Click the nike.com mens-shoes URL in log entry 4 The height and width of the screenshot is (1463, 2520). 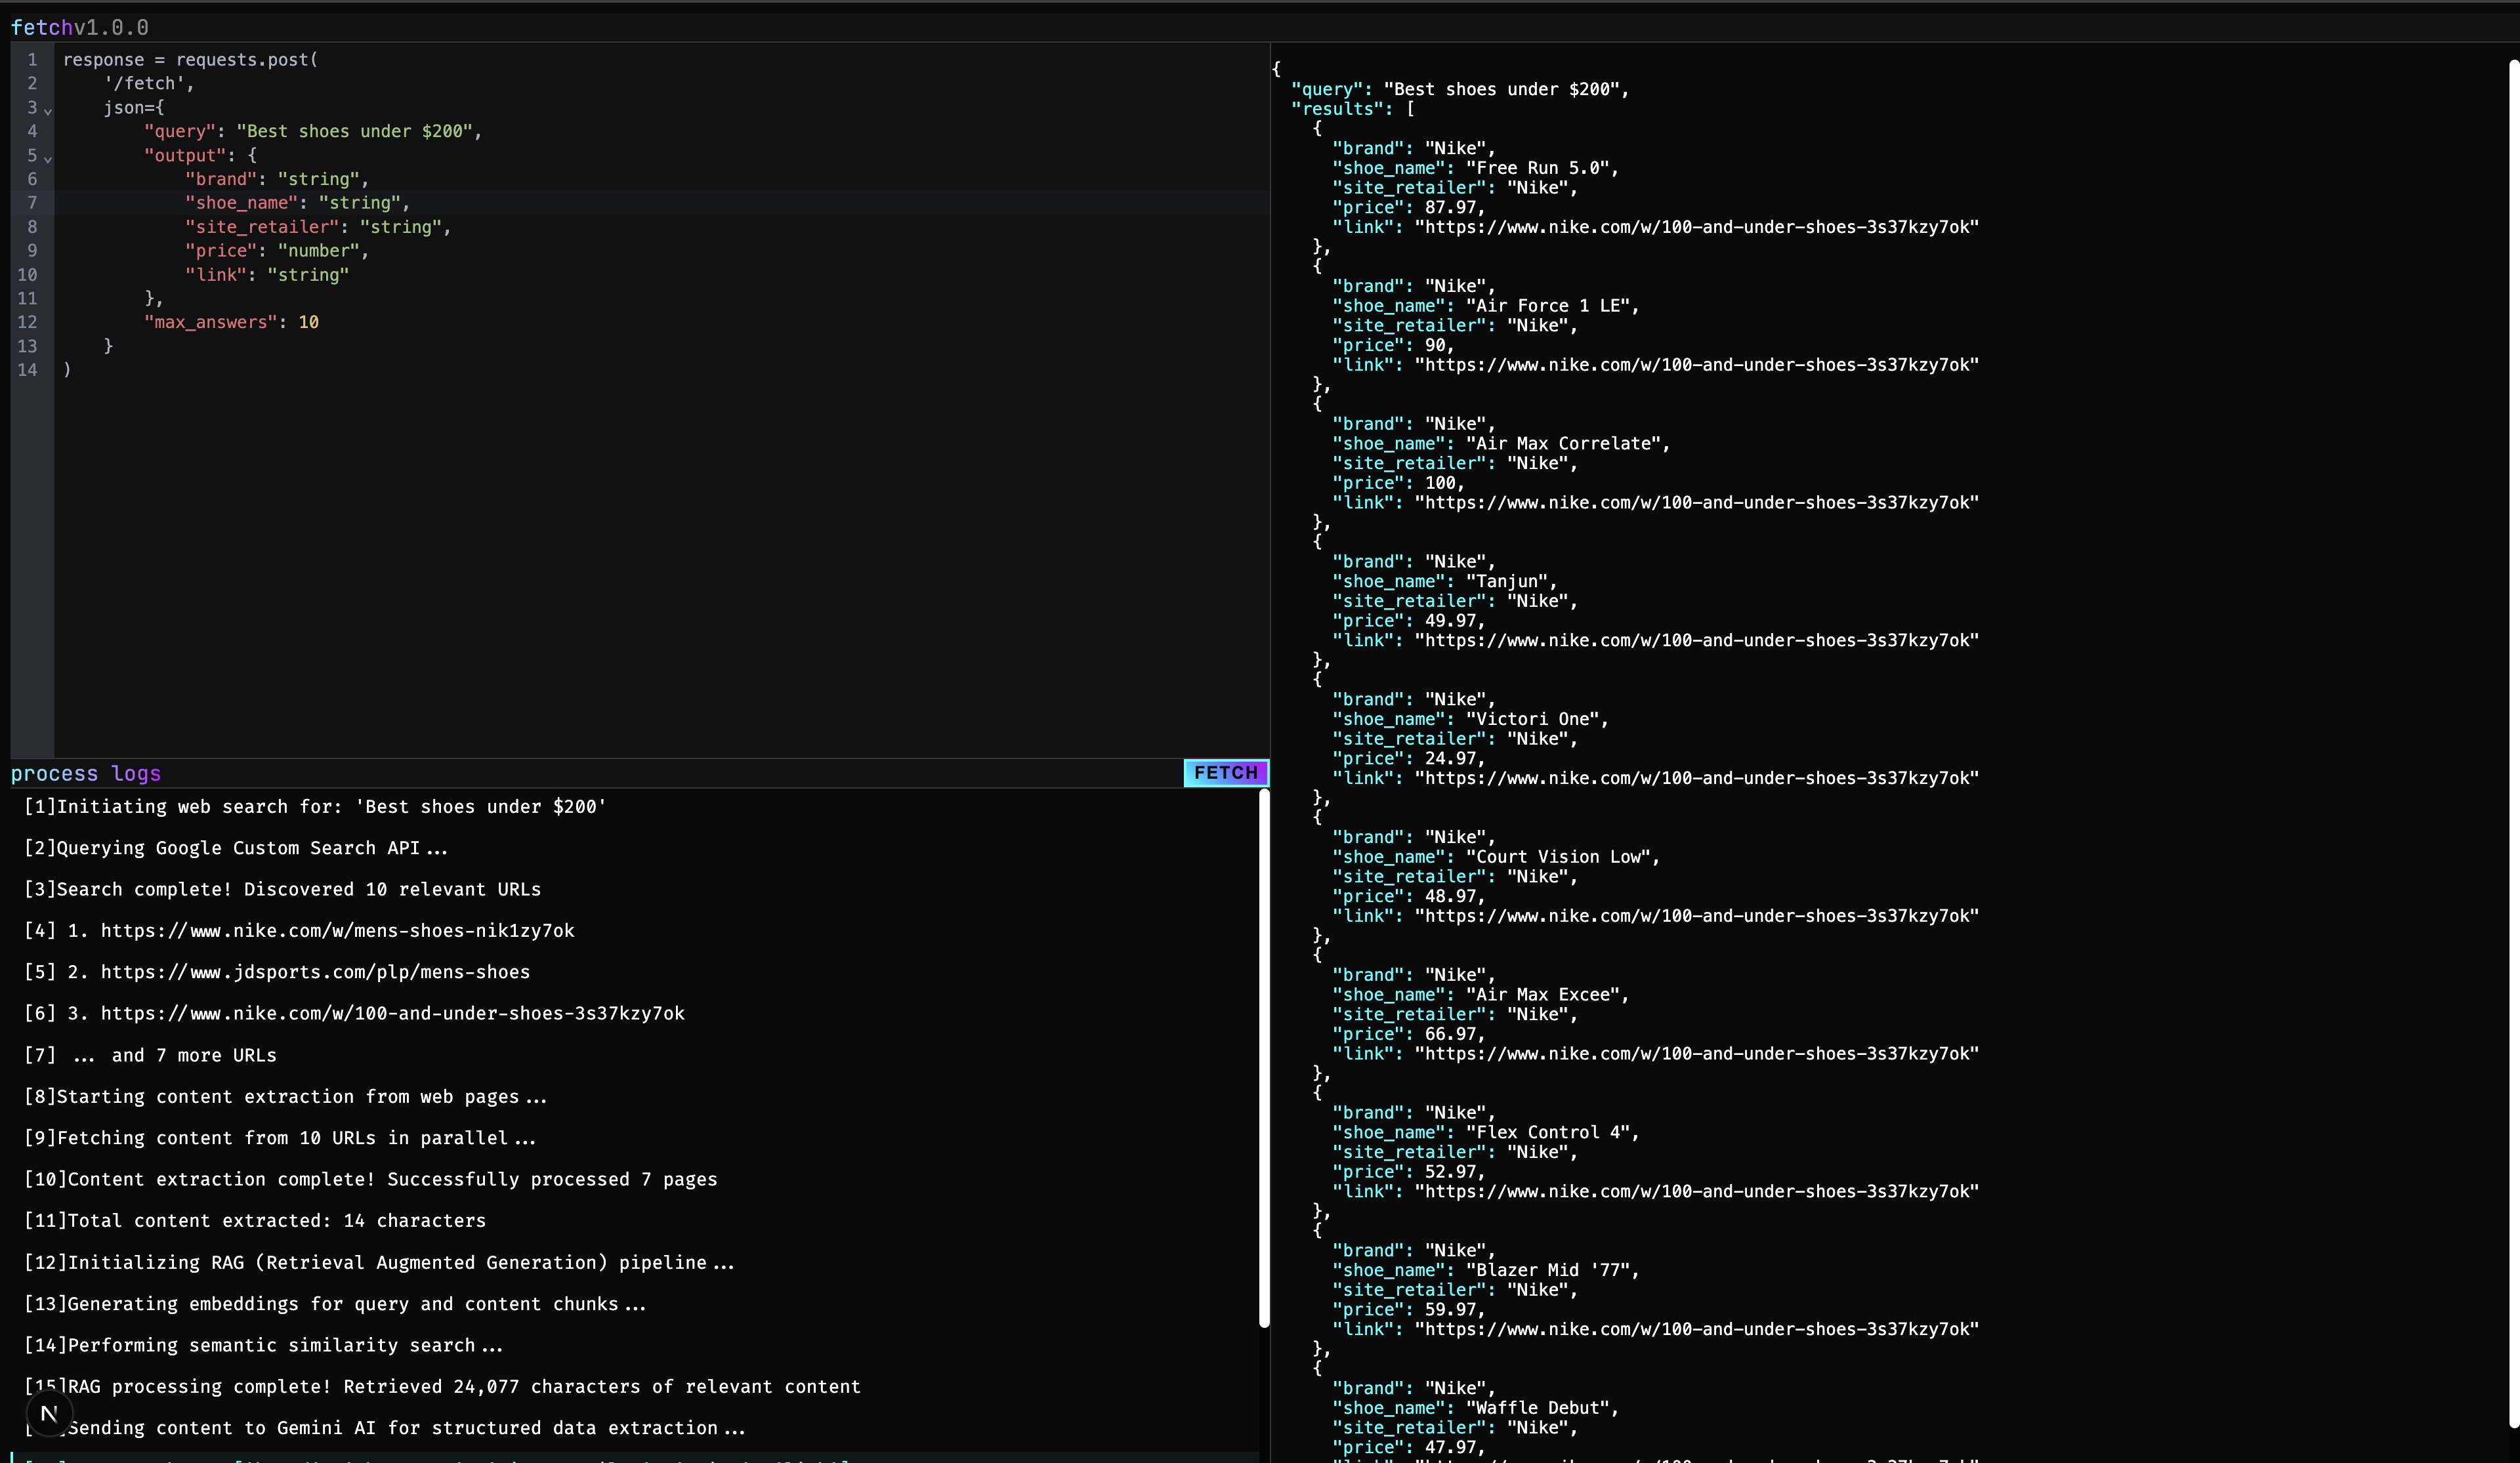click(337, 931)
